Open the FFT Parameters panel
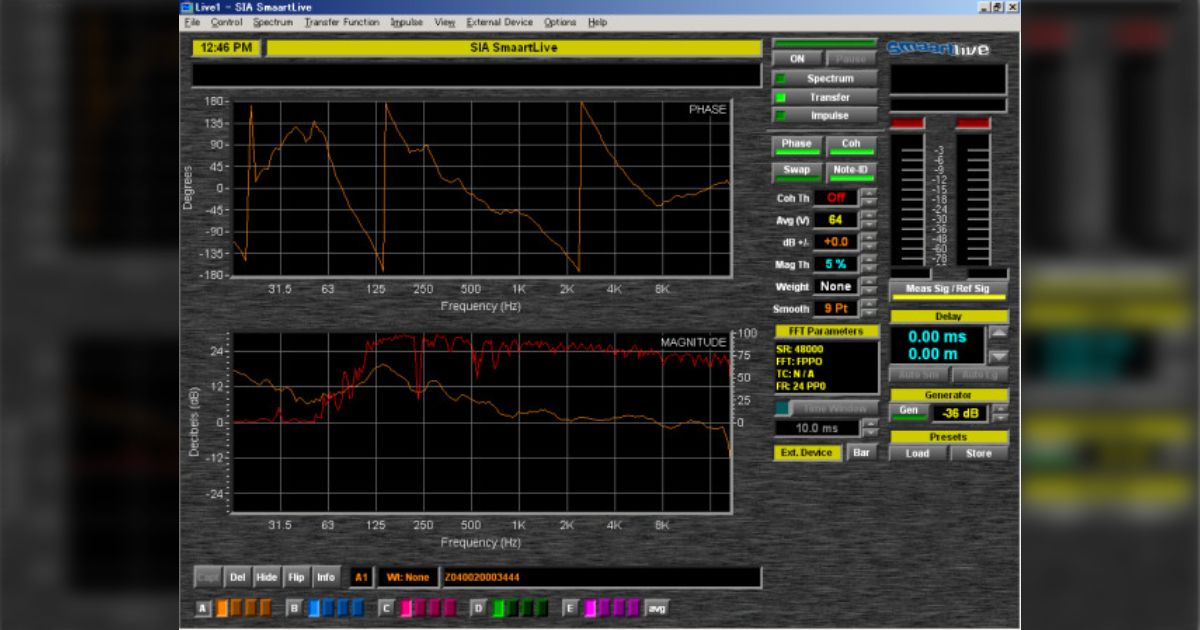 point(826,332)
